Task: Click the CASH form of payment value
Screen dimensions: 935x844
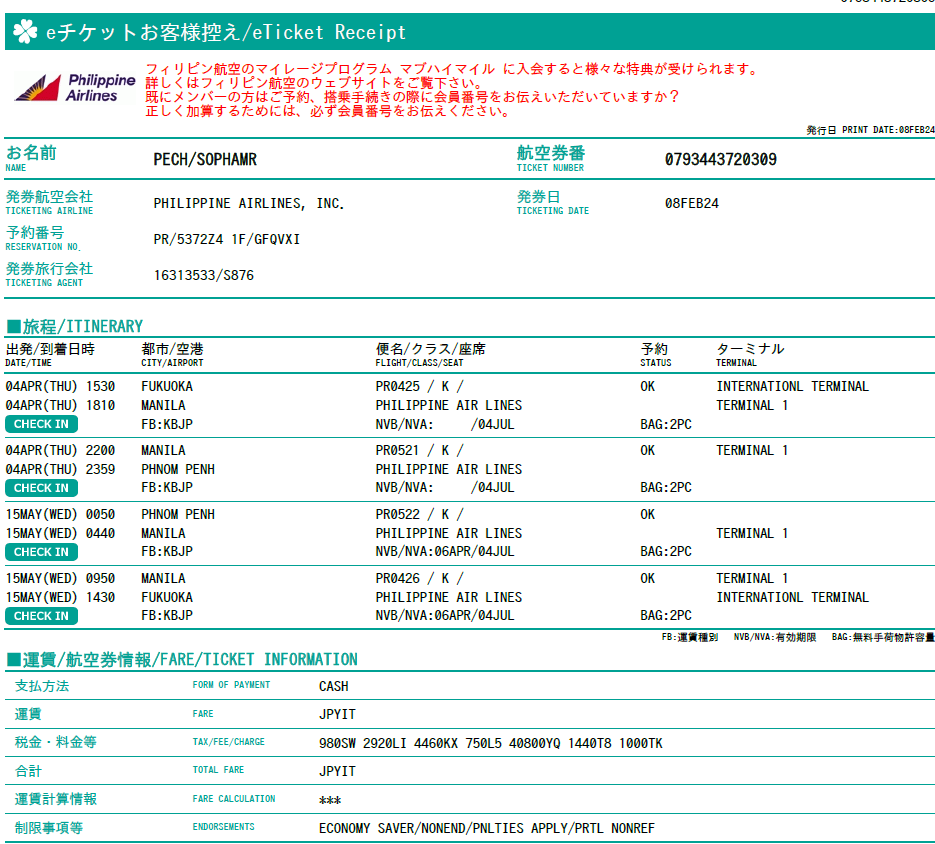Action: click(334, 687)
